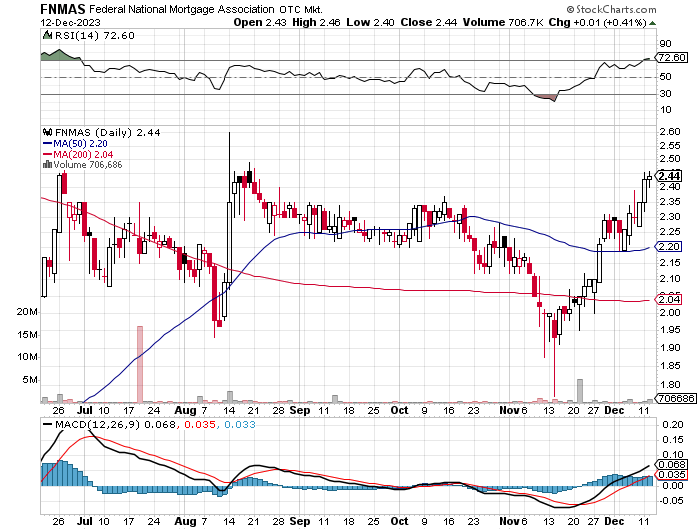Viewport: 700px width, 530px height.
Task: Click the 20M volume axis label
Action: 27,312
